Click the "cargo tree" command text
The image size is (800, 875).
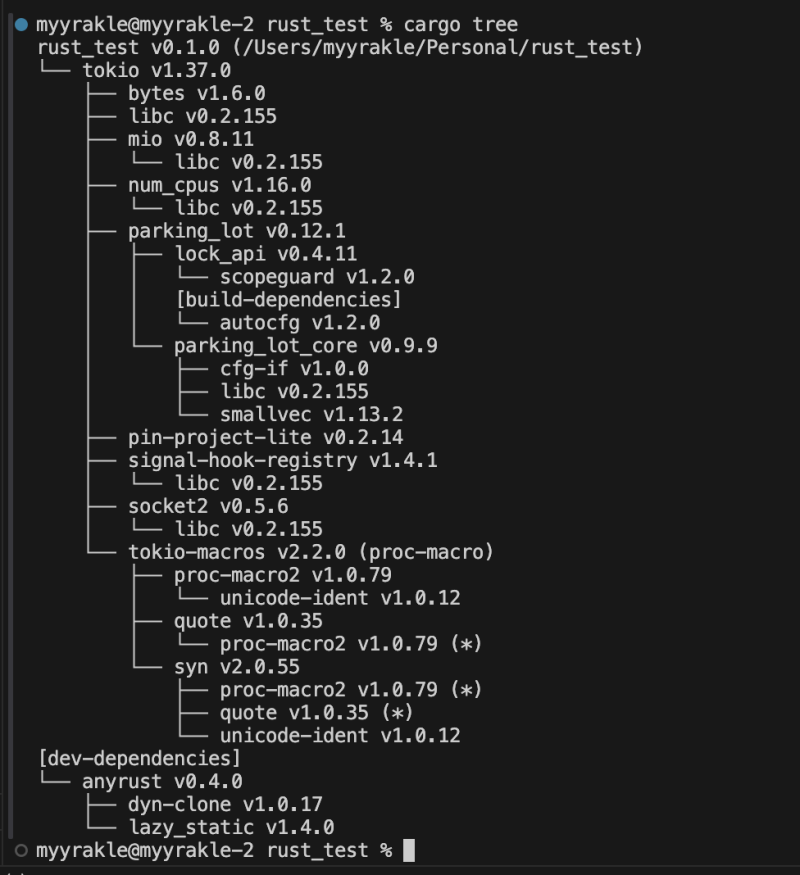pos(460,24)
